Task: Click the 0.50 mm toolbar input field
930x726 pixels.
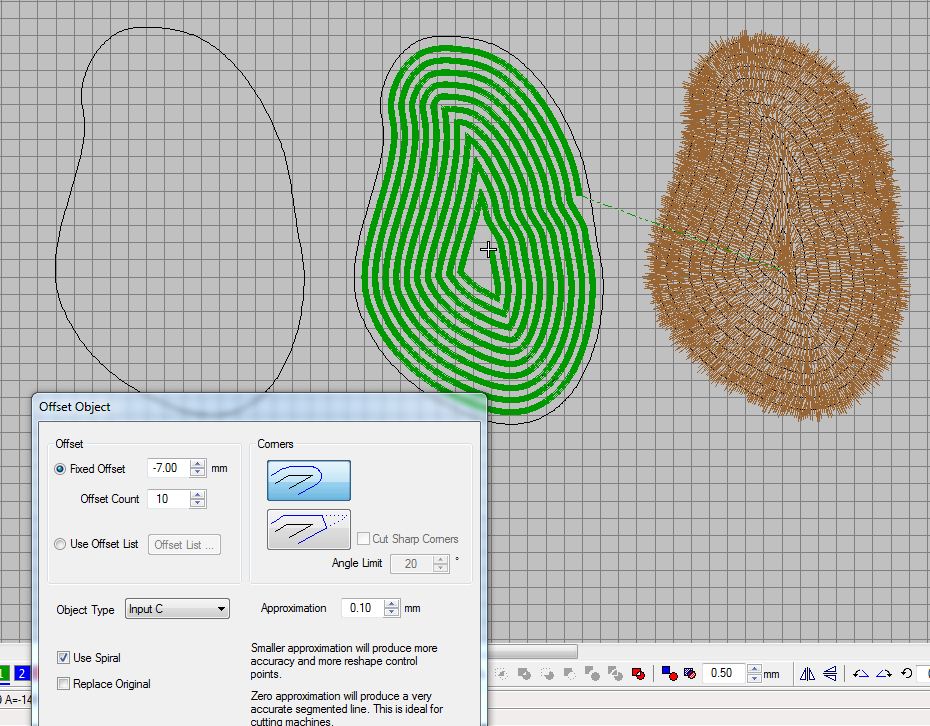Action: [x=724, y=674]
